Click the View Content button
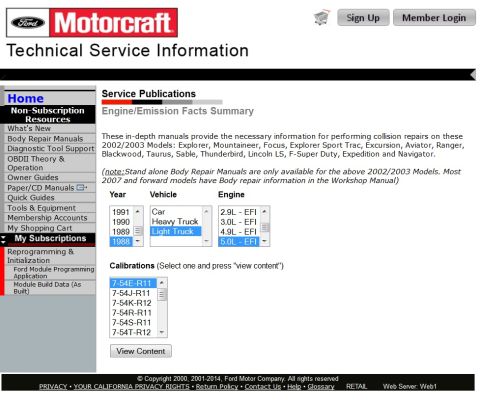Image resolution: width=480 pixels, height=400 pixels. pyautogui.click(x=141, y=351)
